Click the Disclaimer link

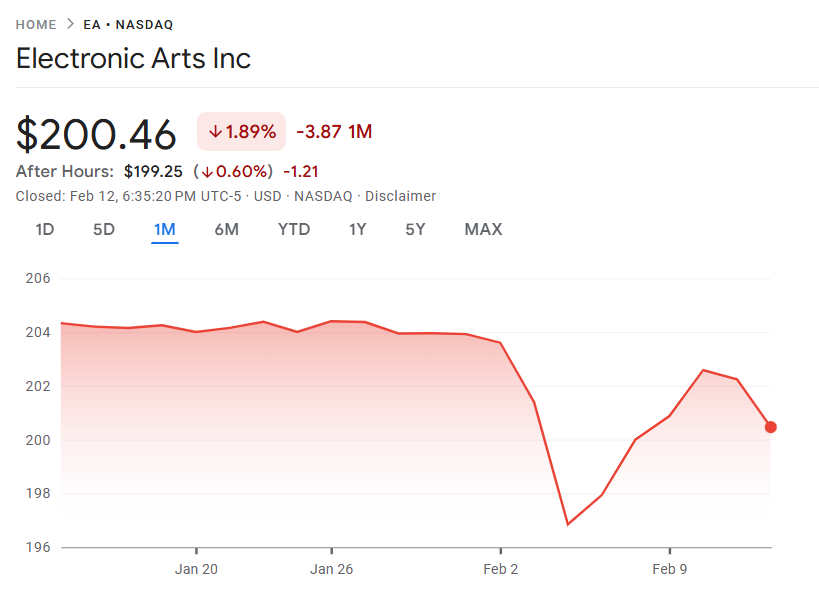[x=400, y=196]
